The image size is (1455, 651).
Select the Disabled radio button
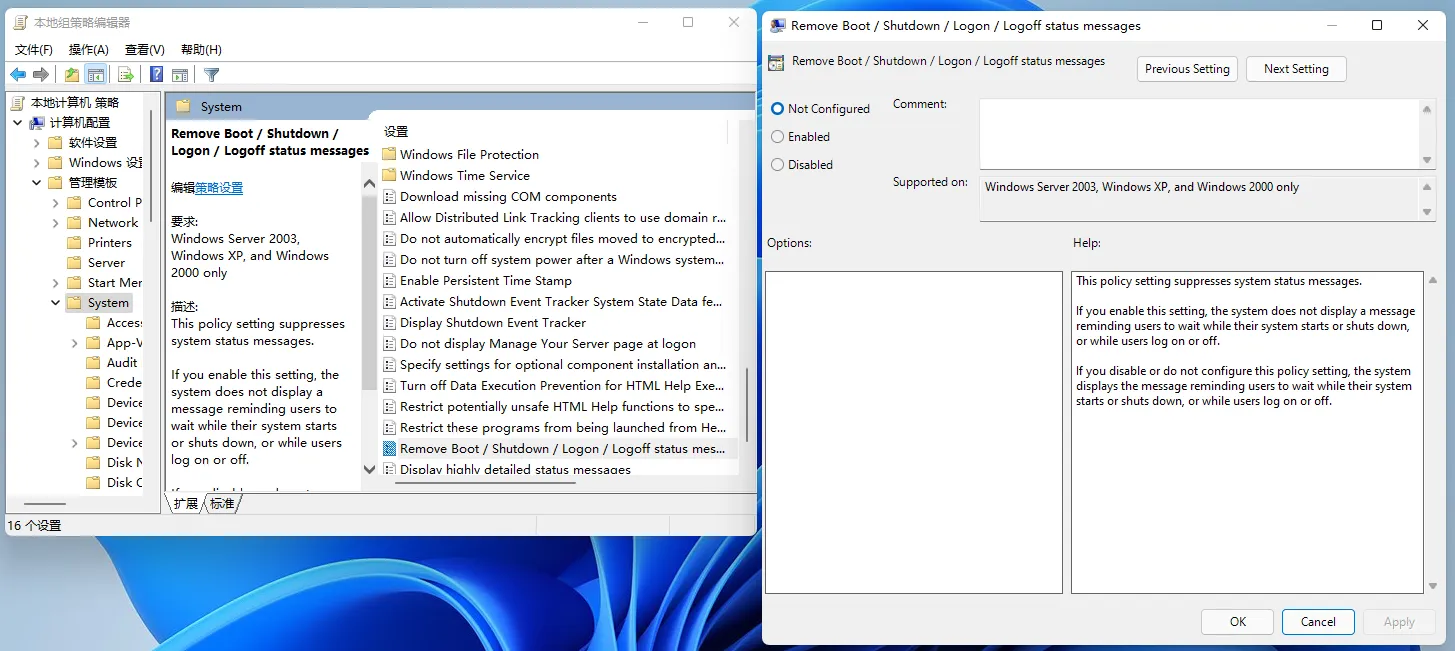pyautogui.click(x=778, y=165)
